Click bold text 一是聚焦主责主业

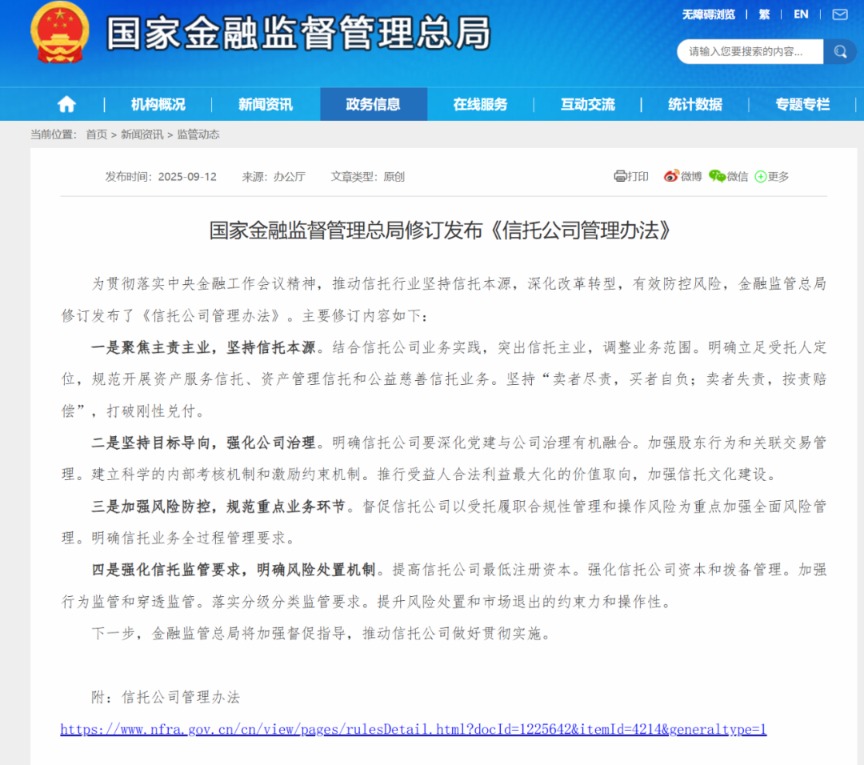click(151, 347)
